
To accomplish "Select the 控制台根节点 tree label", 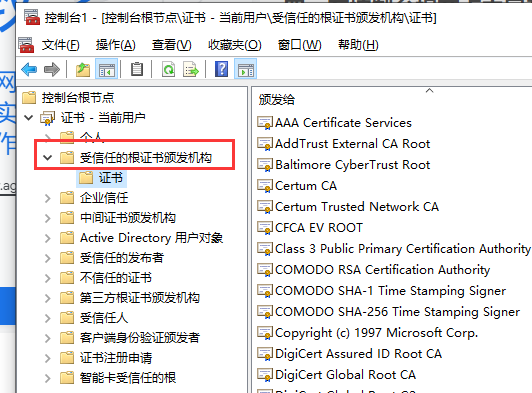I will coord(78,98).
